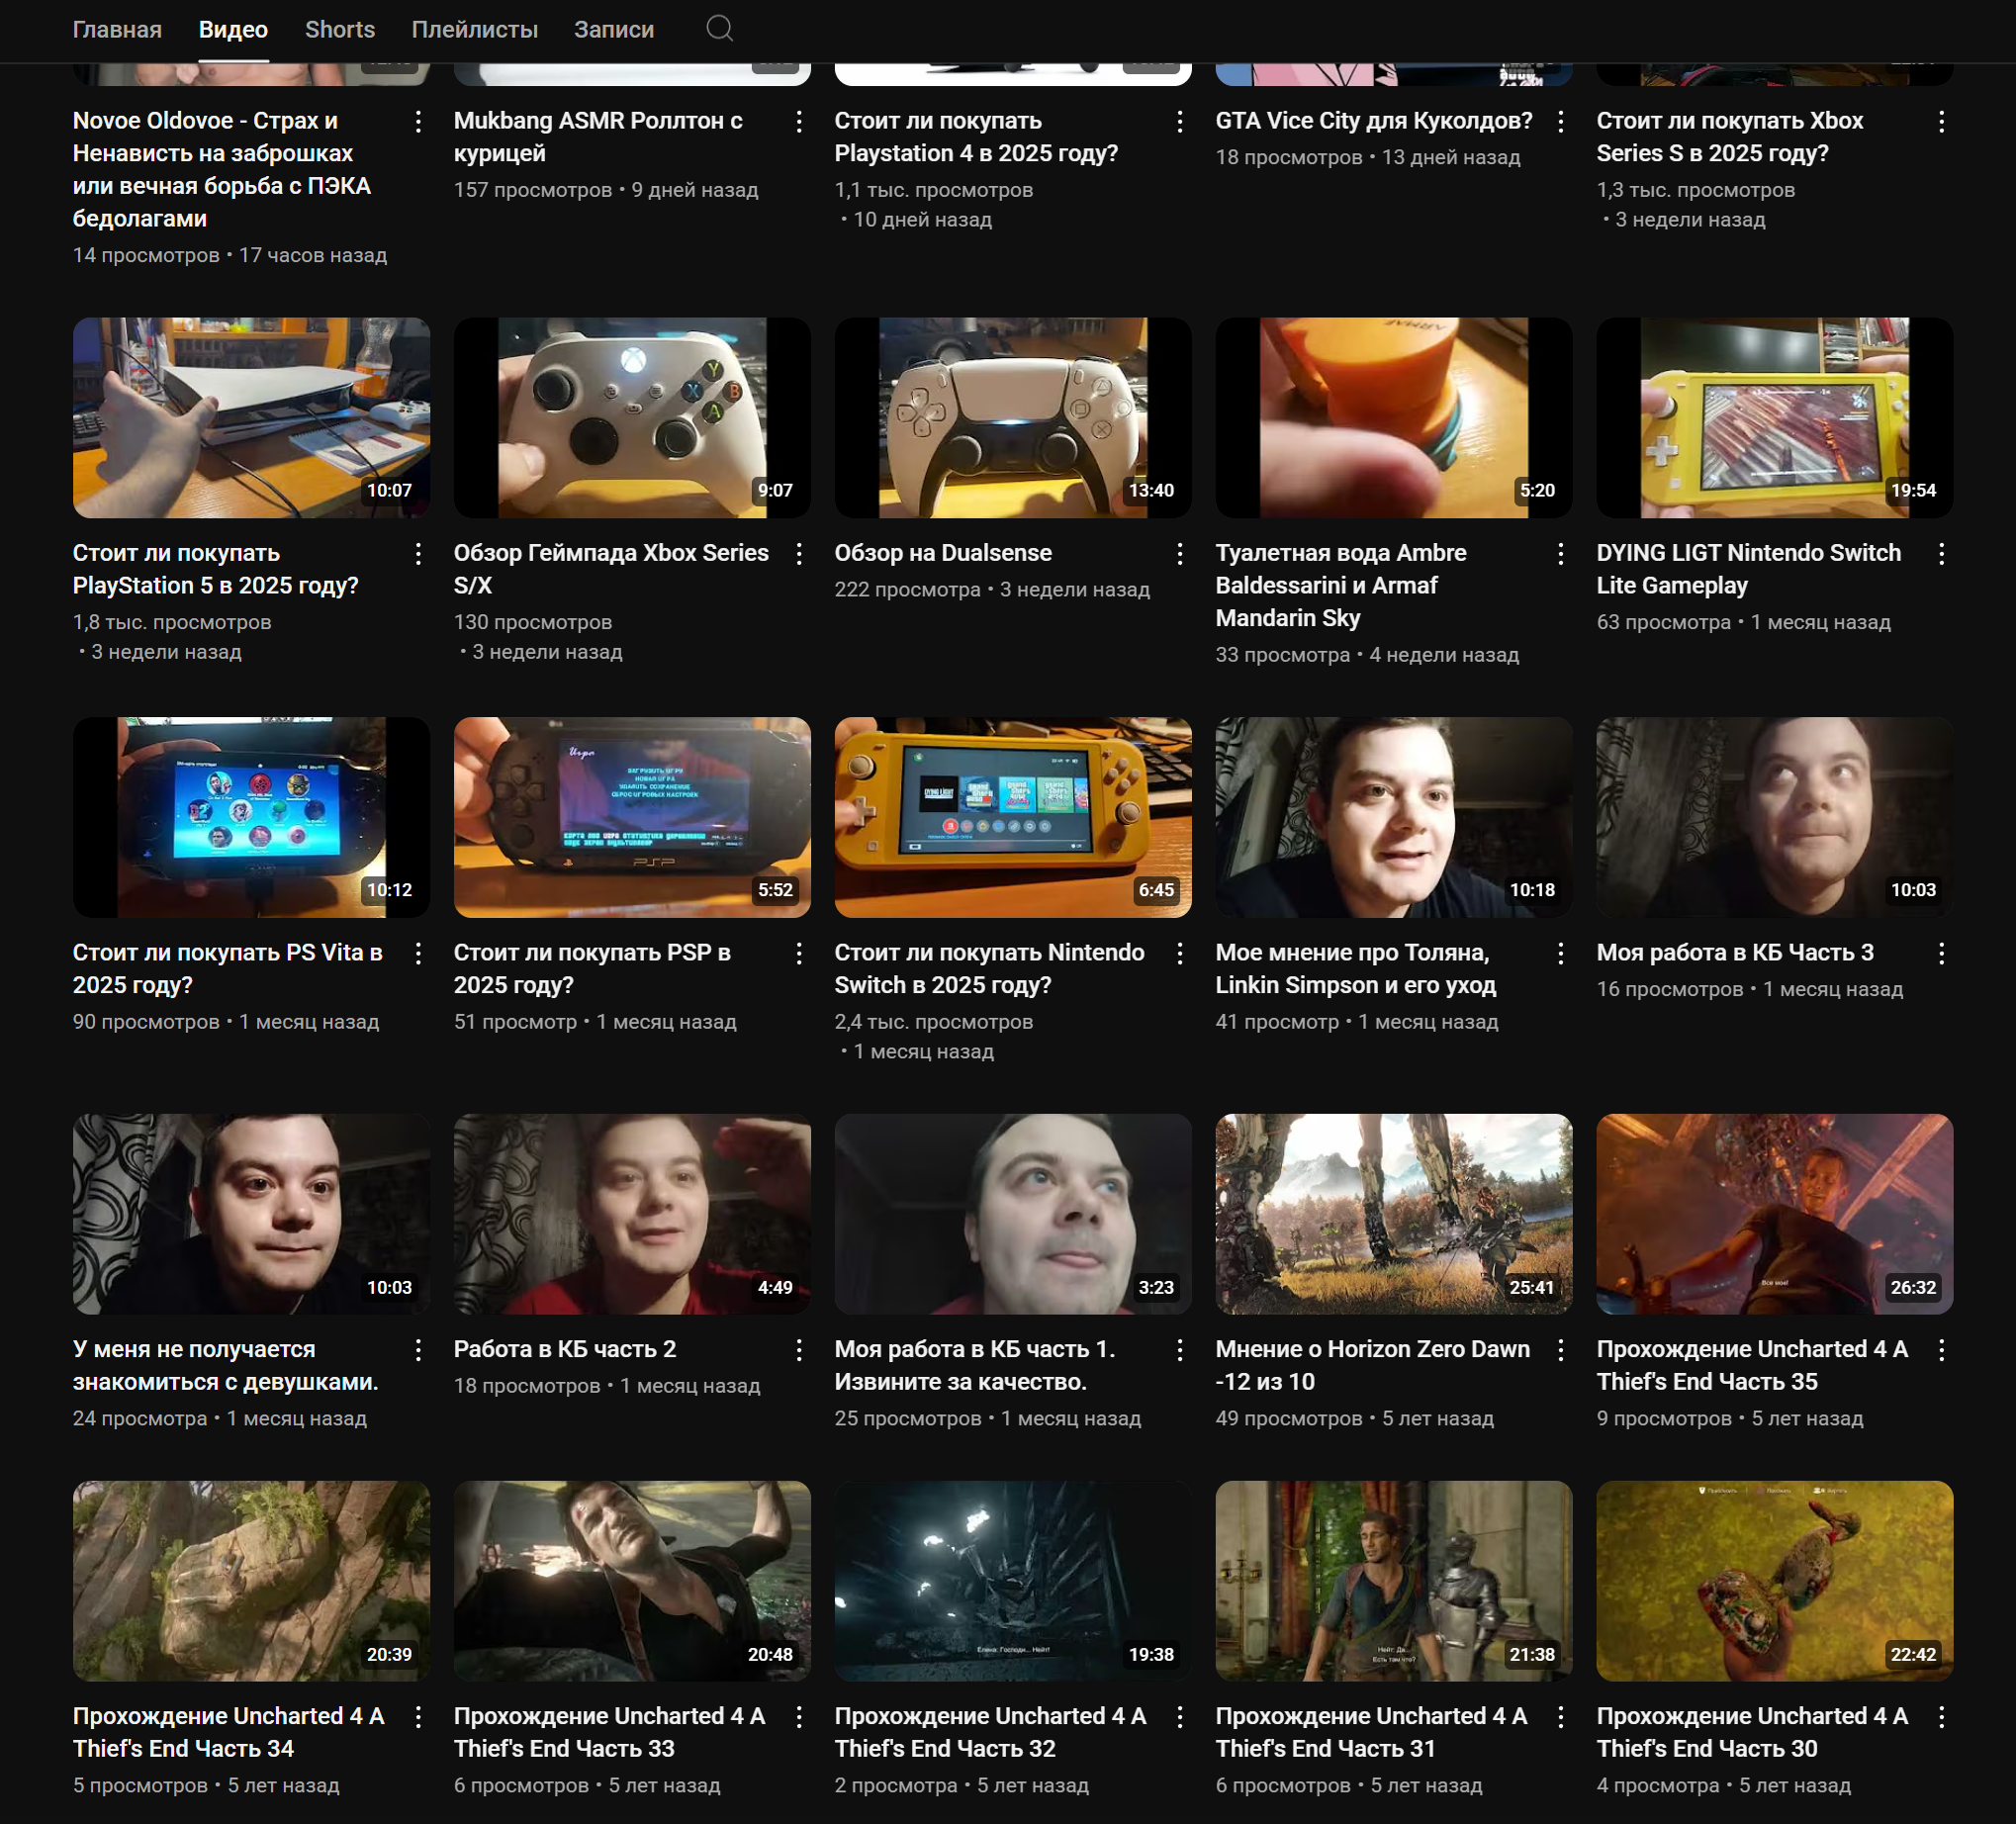Open options for Uncharted 4 Часть 30 video

click(x=1941, y=1717)
